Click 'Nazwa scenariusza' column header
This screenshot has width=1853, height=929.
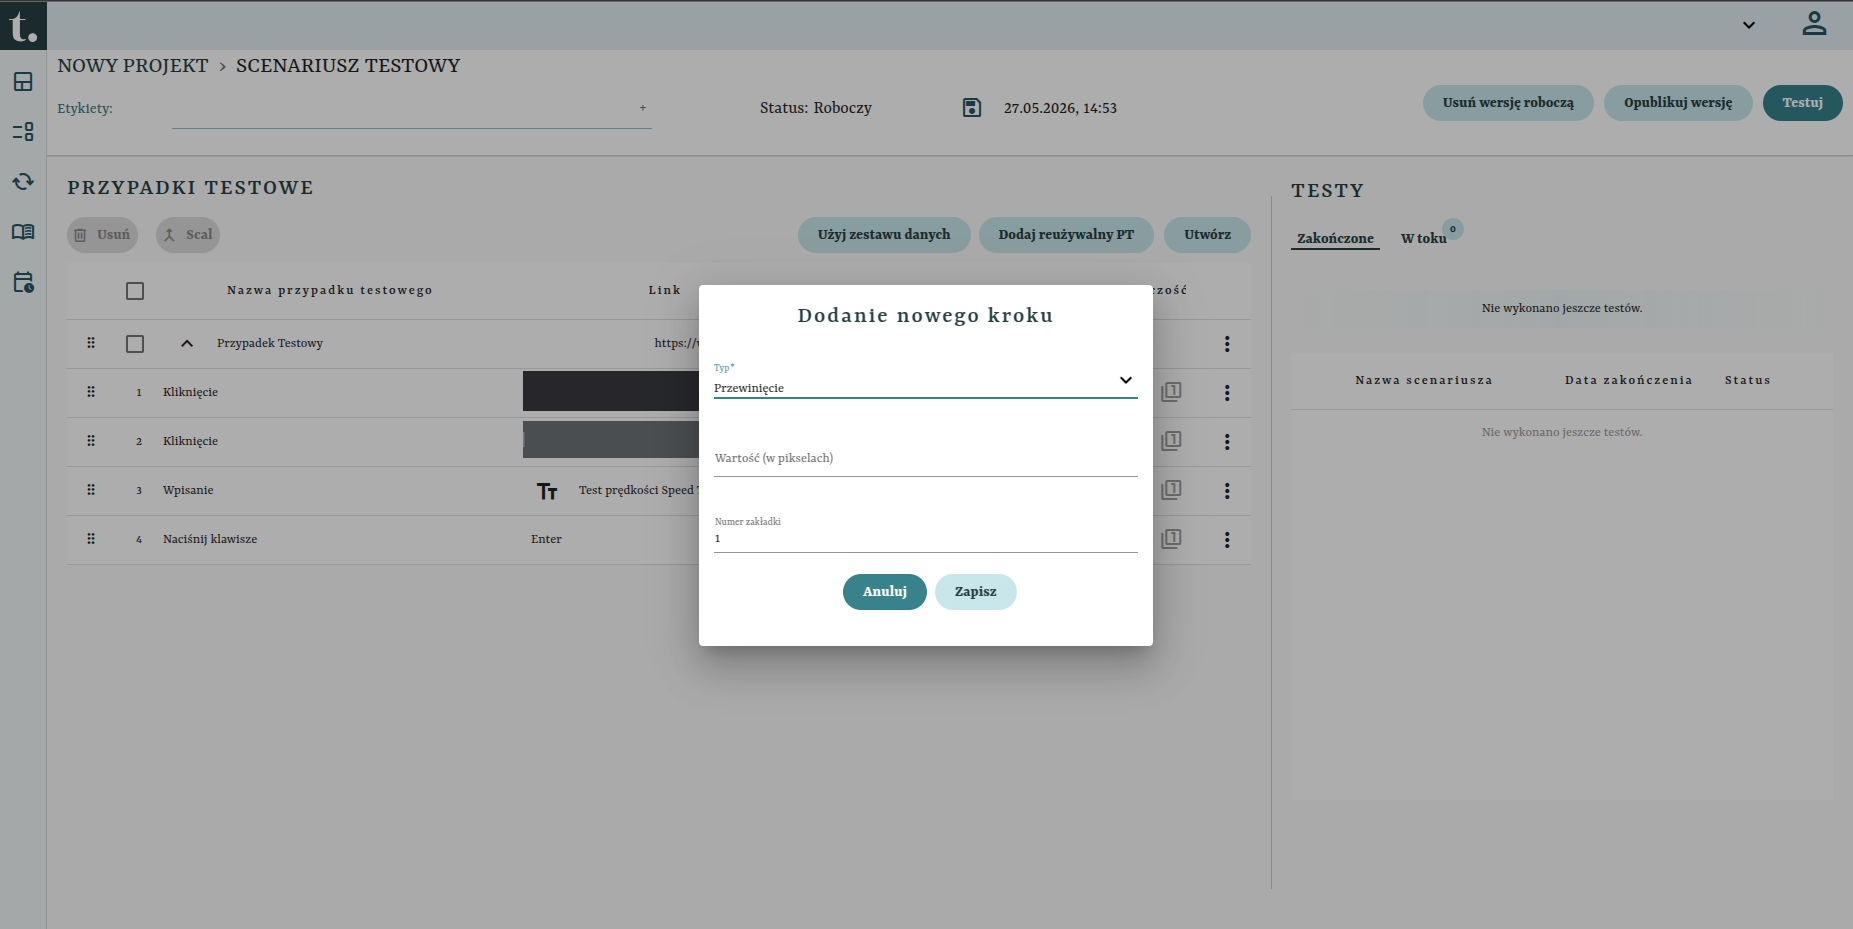[x=1424, y=380]
